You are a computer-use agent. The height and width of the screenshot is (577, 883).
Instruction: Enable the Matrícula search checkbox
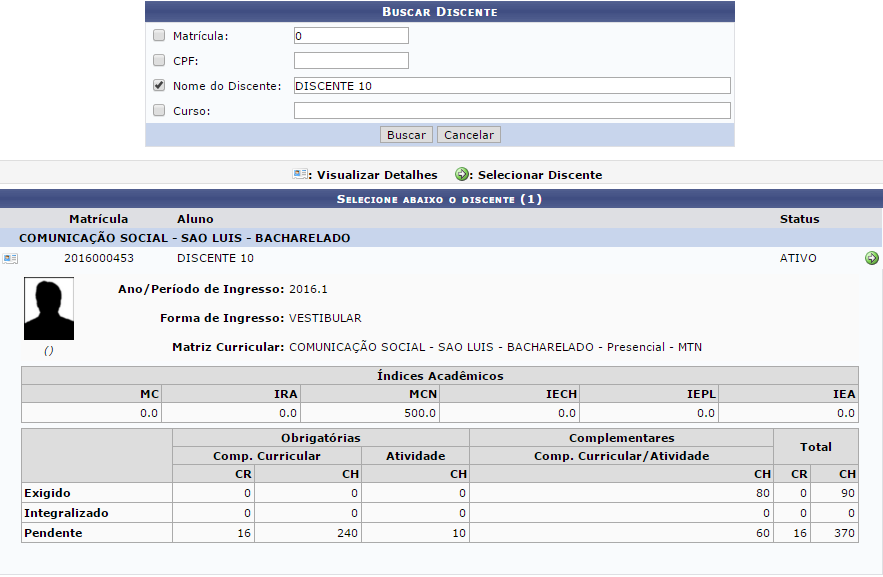pos(159,35)
